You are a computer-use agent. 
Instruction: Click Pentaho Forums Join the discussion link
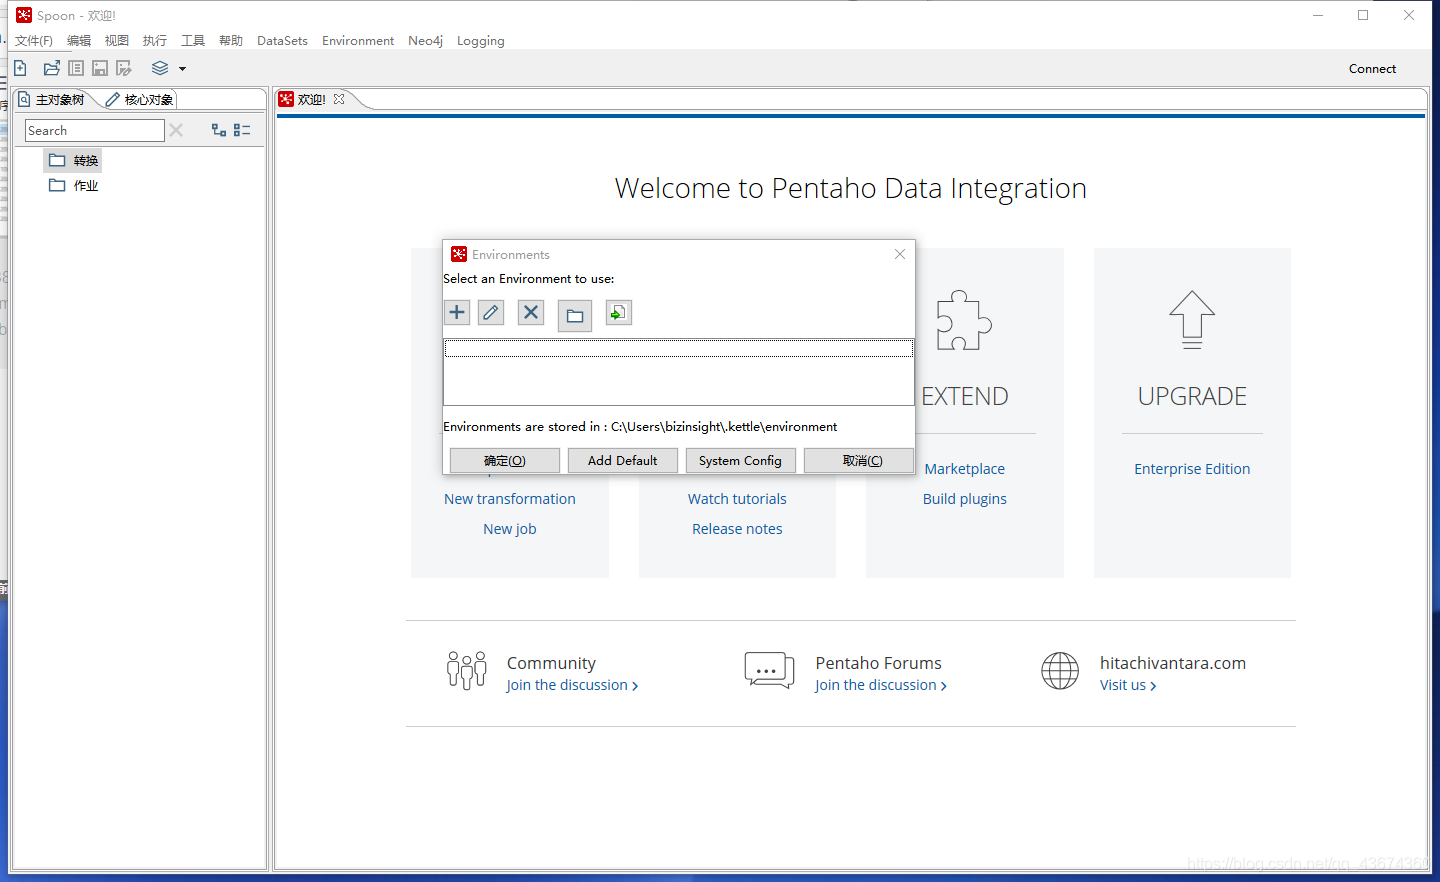pos(880,685)
